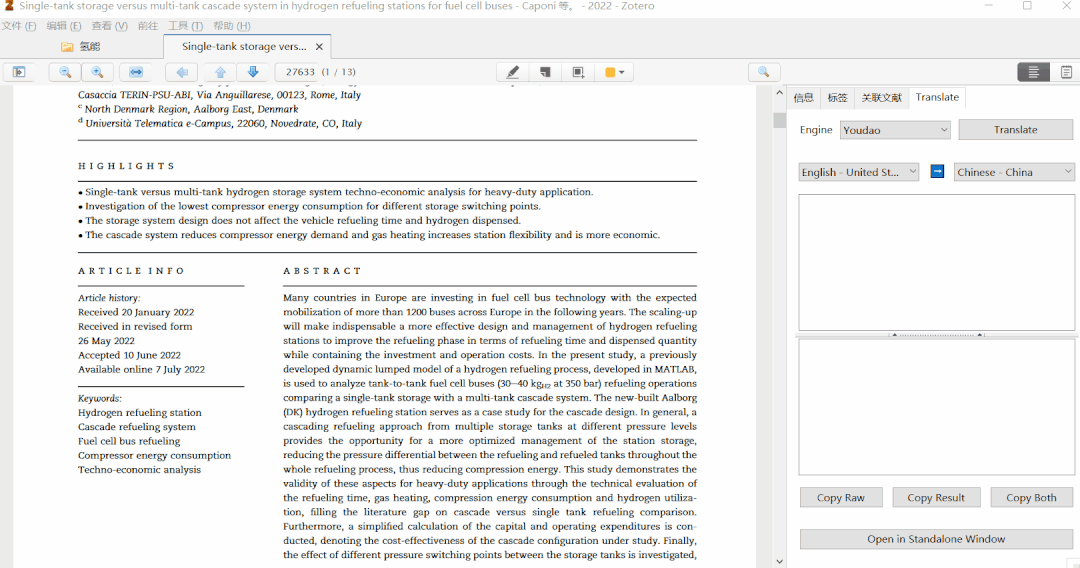This screenshot has height=568, width=1080.
Task: Open find in document search
Action: point(763,72)
